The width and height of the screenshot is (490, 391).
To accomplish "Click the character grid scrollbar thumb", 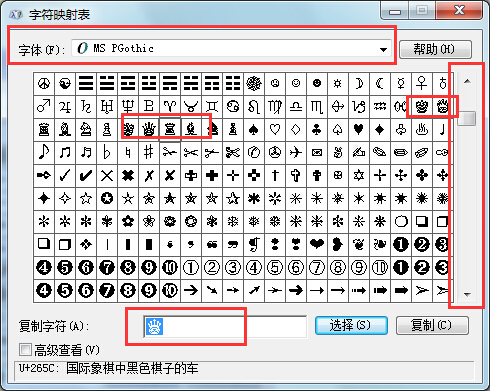I will [x=467, y=118].
